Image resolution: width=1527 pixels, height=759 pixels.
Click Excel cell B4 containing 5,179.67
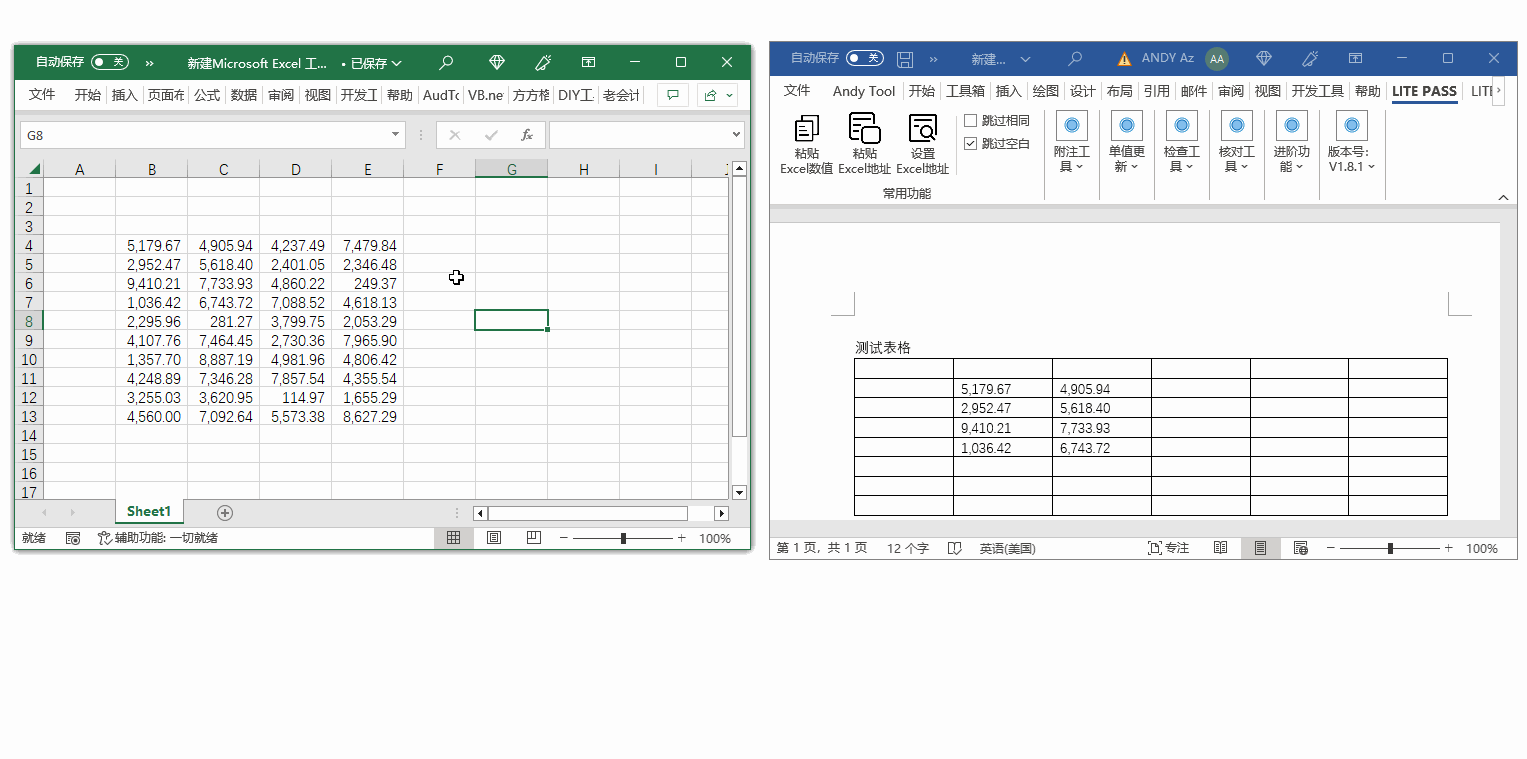pos(152,245)
